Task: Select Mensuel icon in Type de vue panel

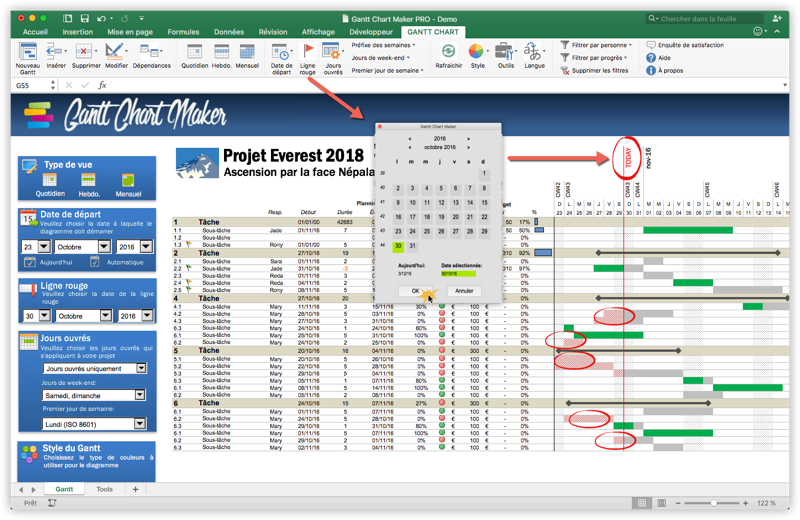Action: 128,180
